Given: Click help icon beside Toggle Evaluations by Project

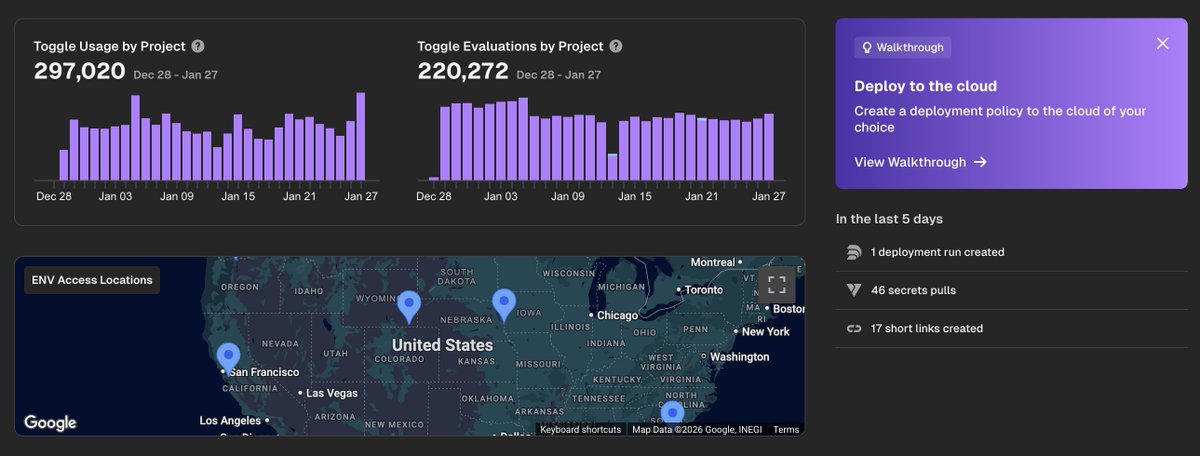Looking at the screenshot, I should coord(616,46).
